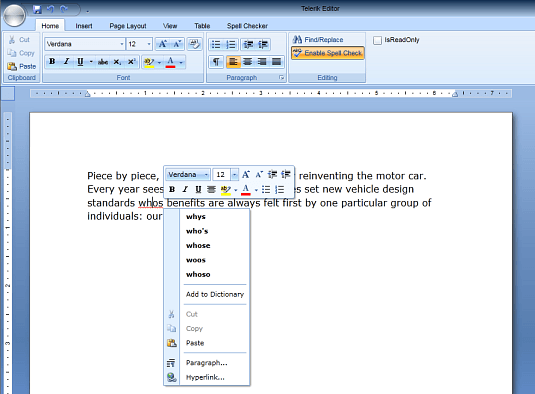The height and width of the screenshot is (394, 535).
Task: Open Paragraph... from context menu
Action: [207, 363]
